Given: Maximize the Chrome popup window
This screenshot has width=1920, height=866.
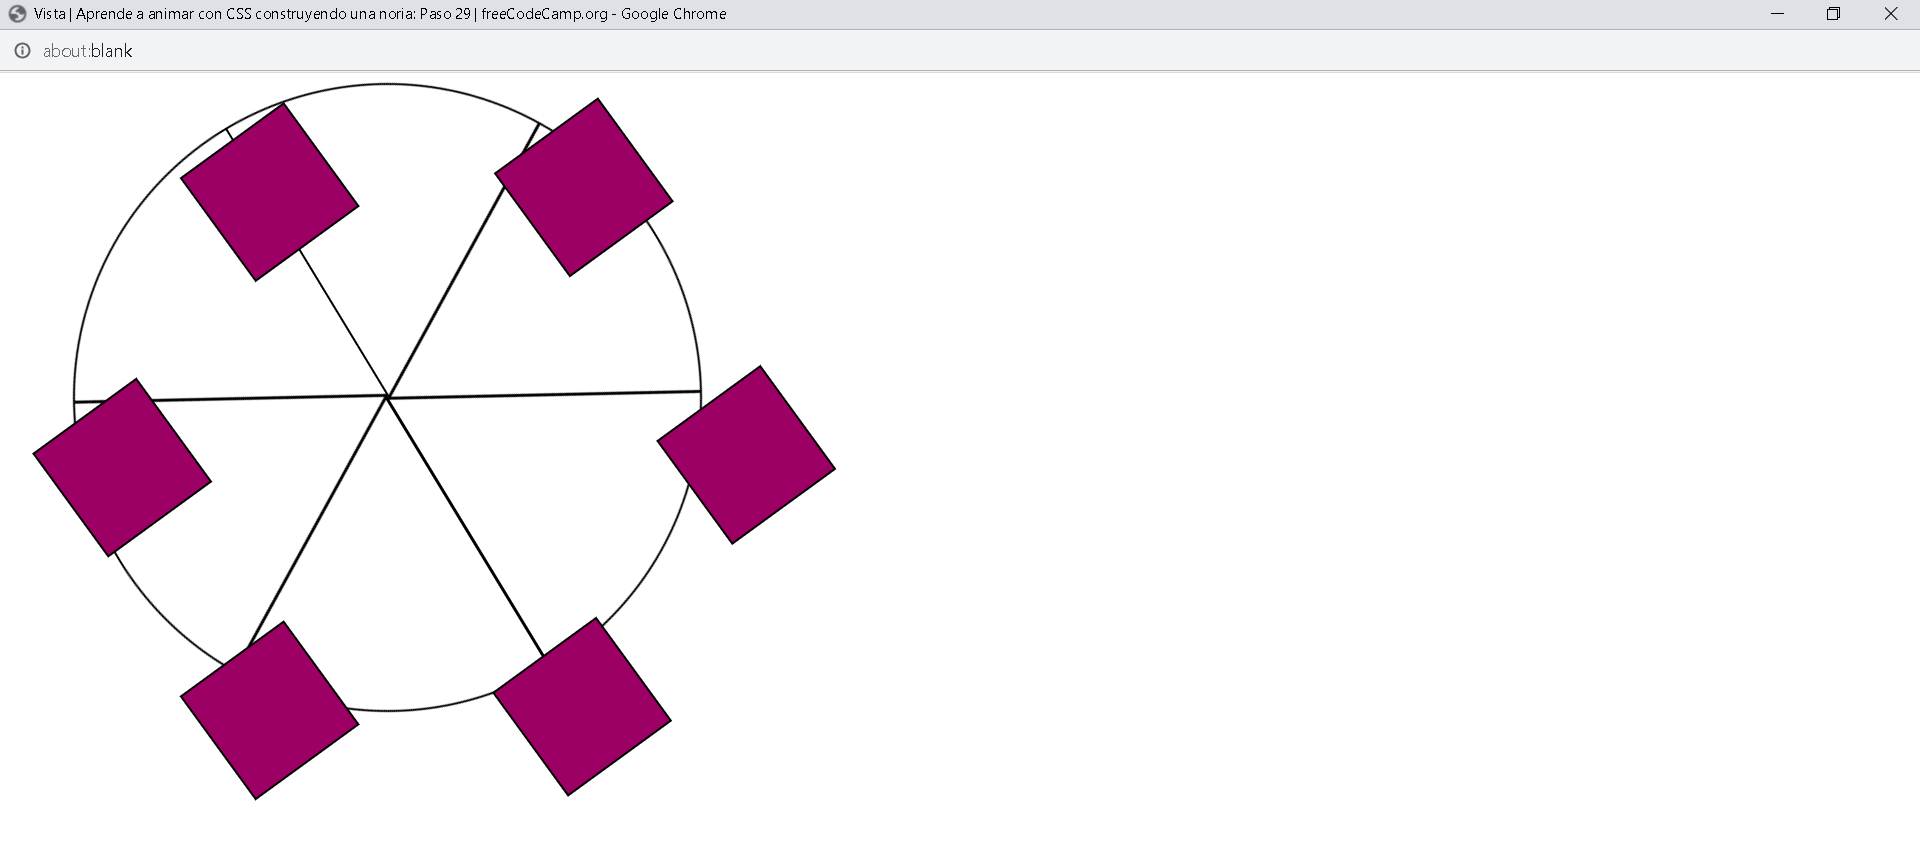Looking at the screenshot, I should pyautogui.click(x=1833, y=14).
